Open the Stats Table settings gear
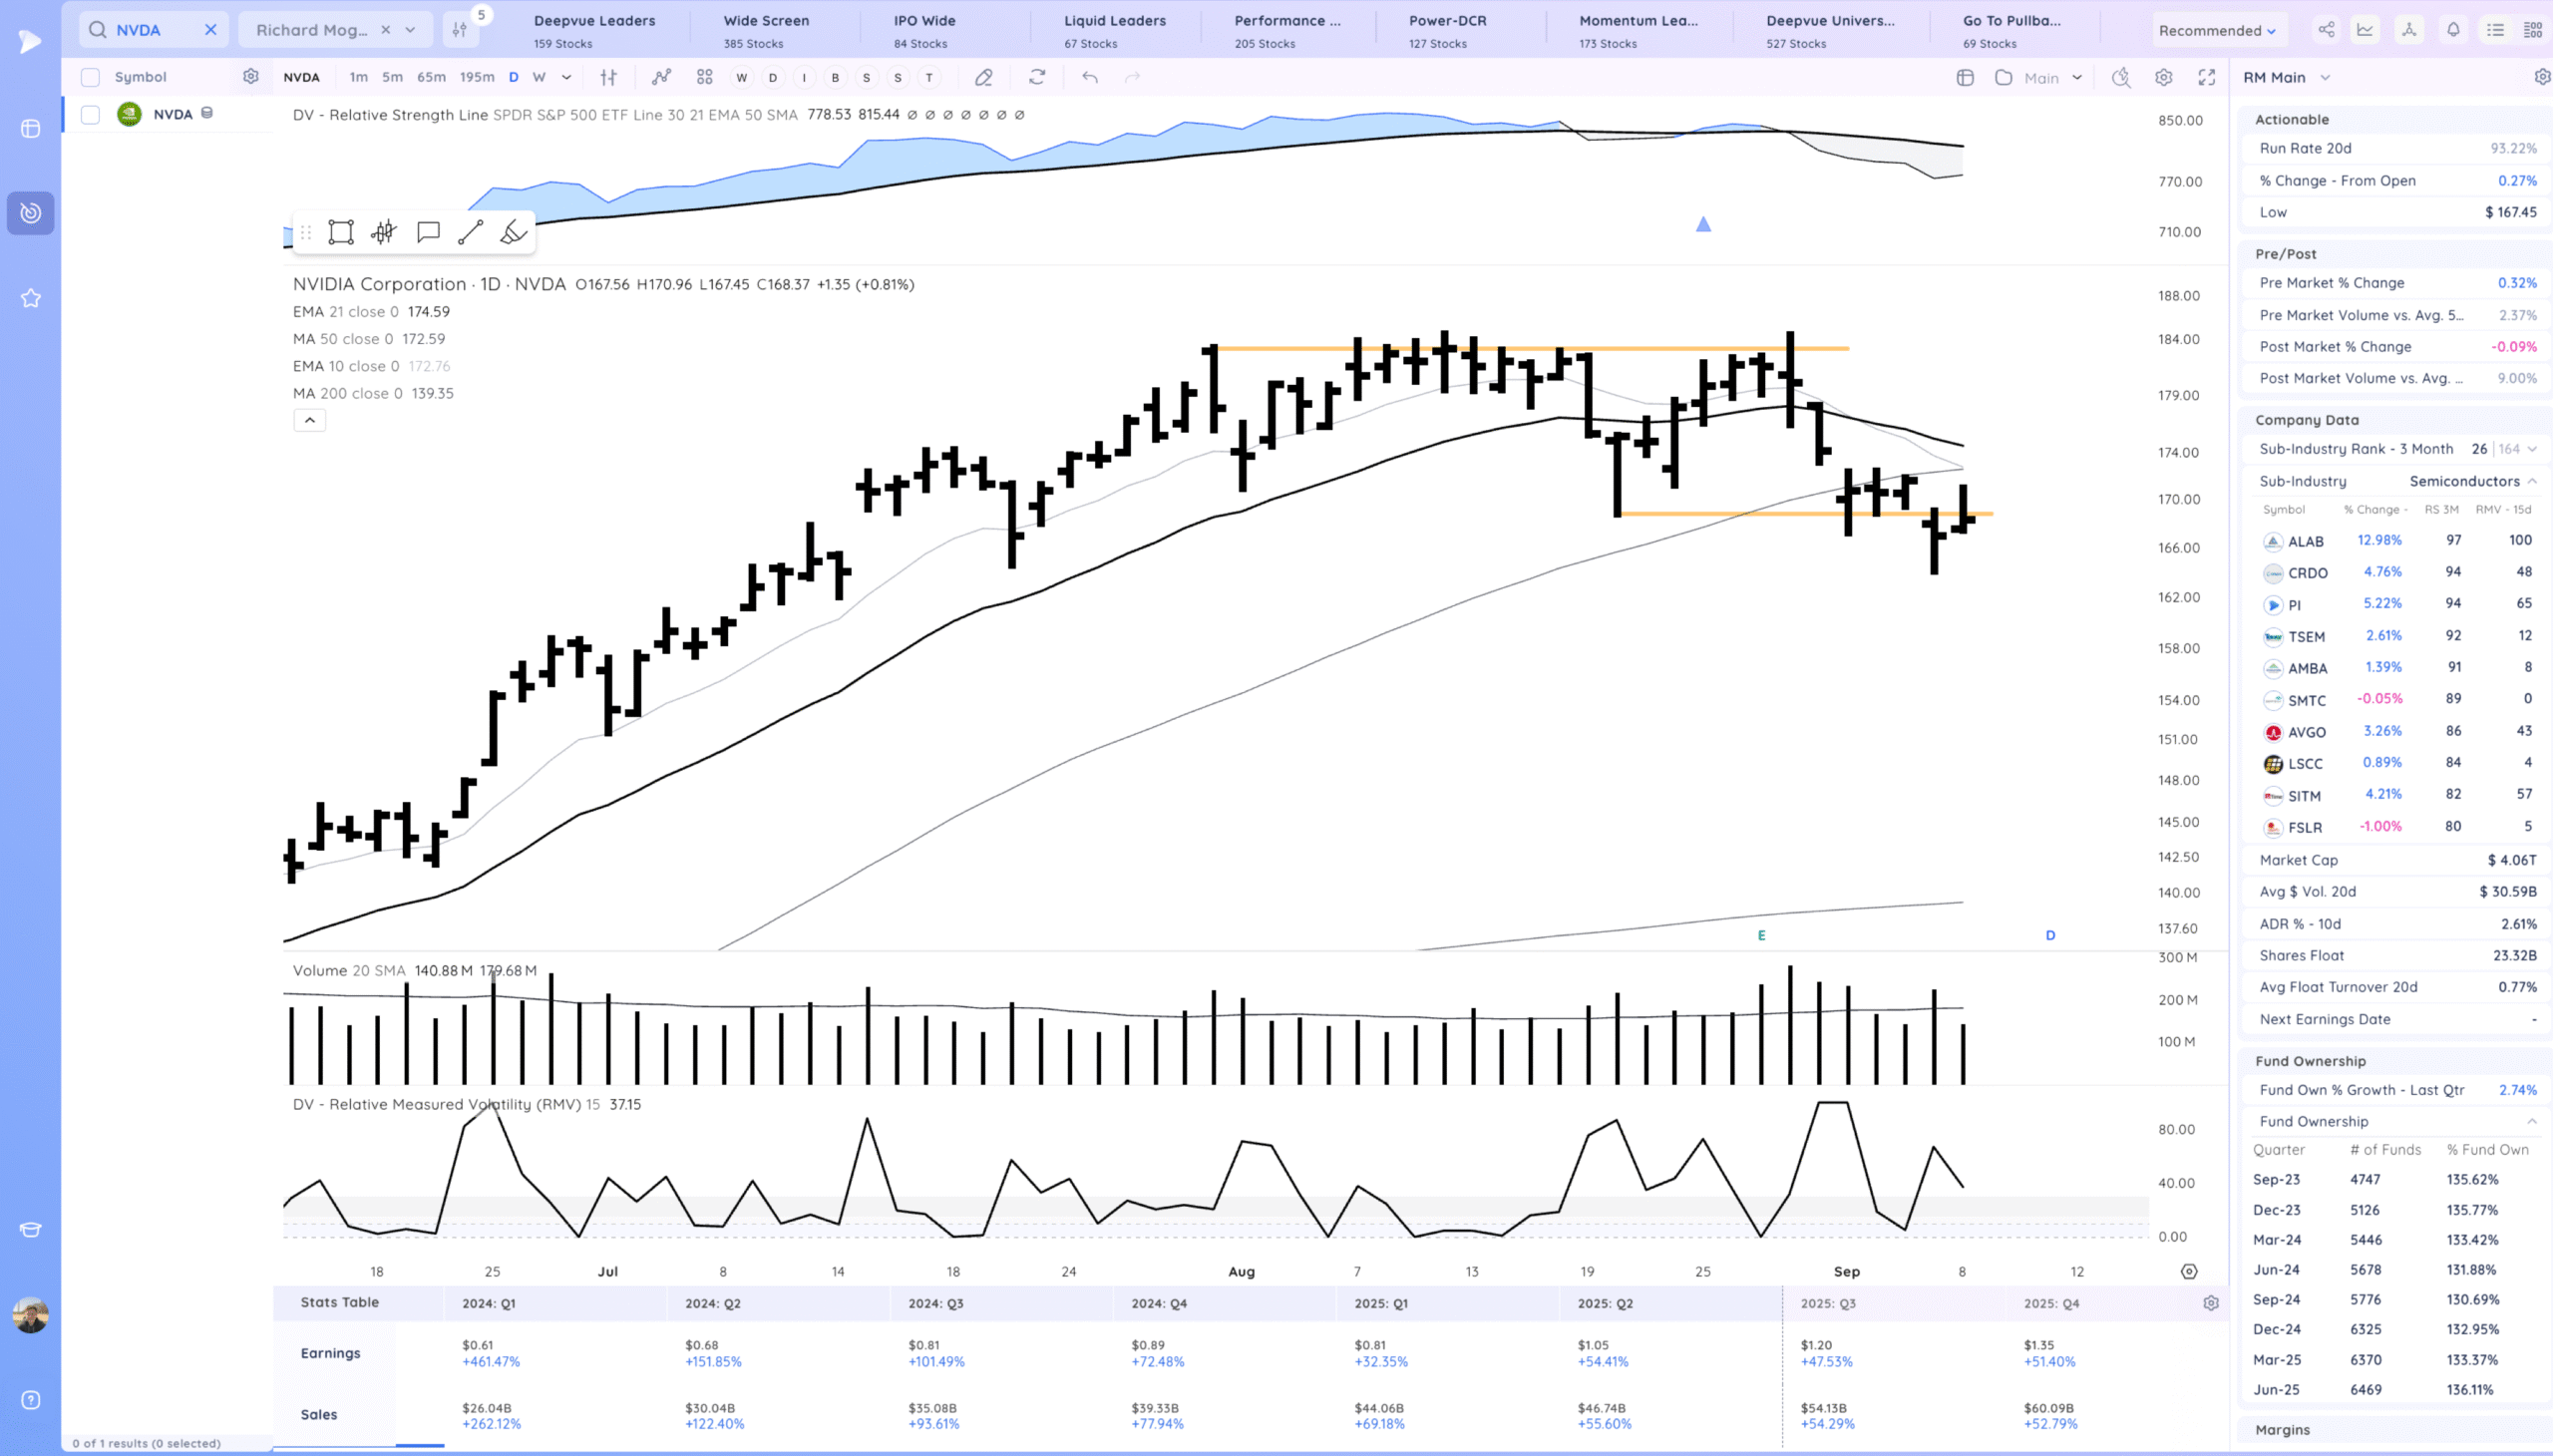 point(2211,1303)
